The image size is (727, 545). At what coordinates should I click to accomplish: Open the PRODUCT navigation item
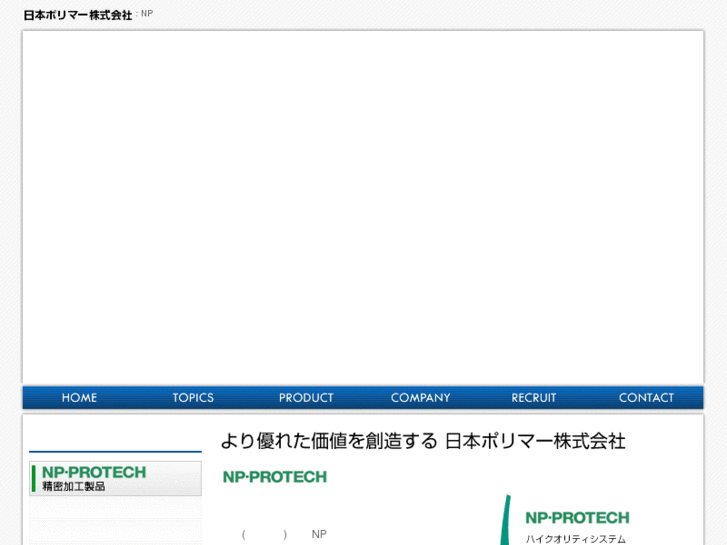point(306,398)
